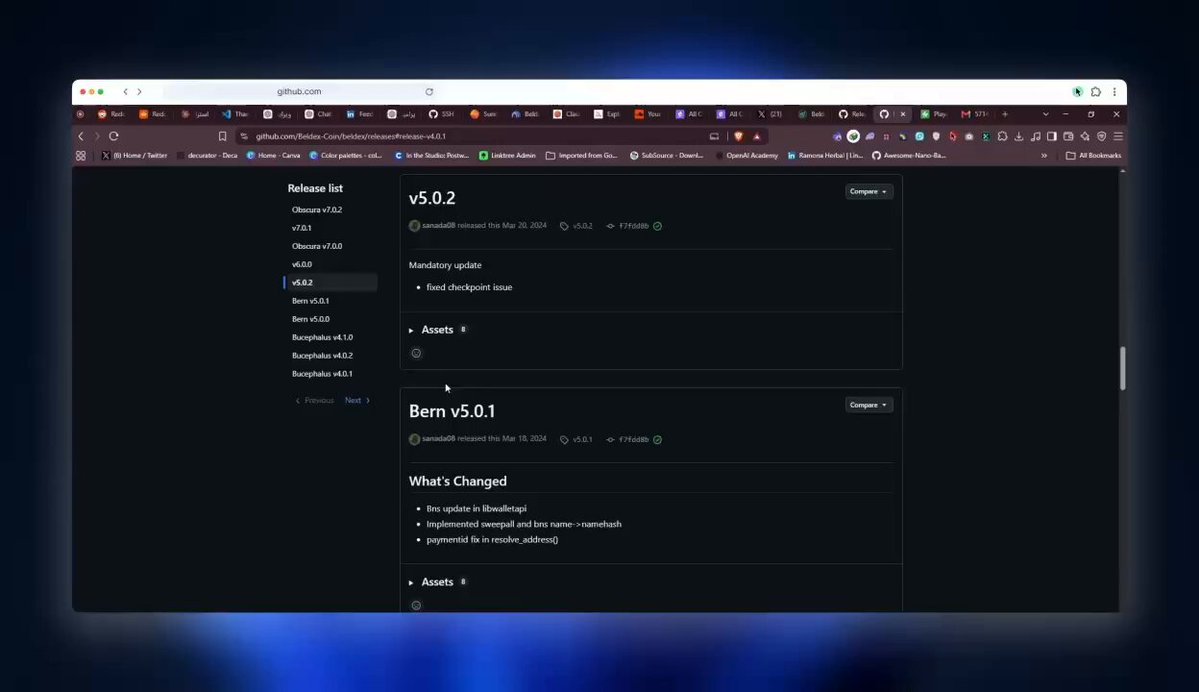Open Brave Rewards triangle icon
The width and height of the screenshot is (1199, 692).
[757, 136]
